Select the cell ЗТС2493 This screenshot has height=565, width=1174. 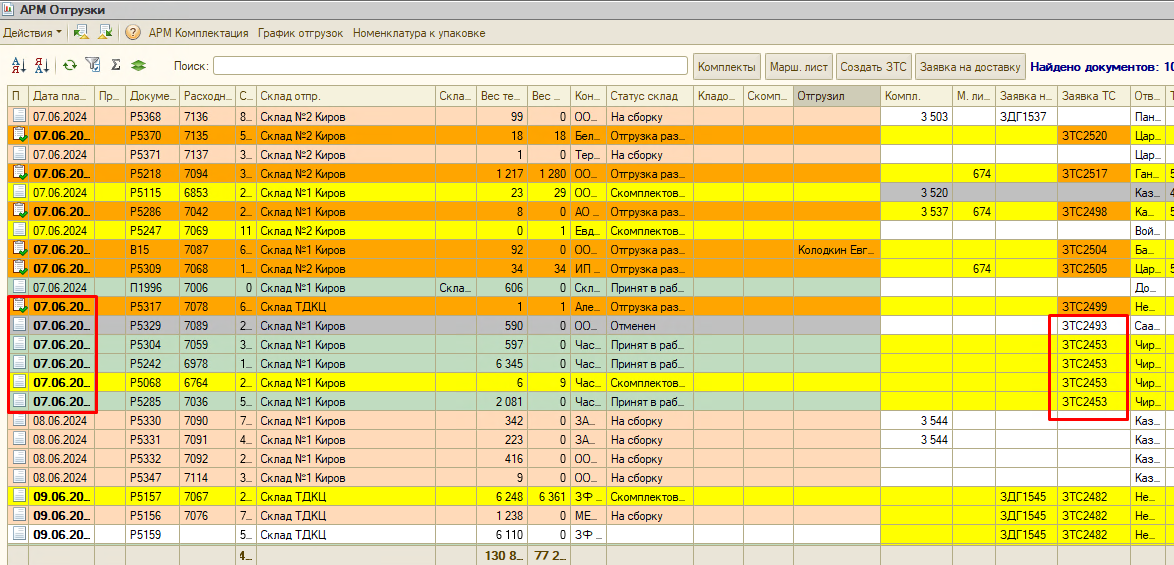[x=1095, y=326]
